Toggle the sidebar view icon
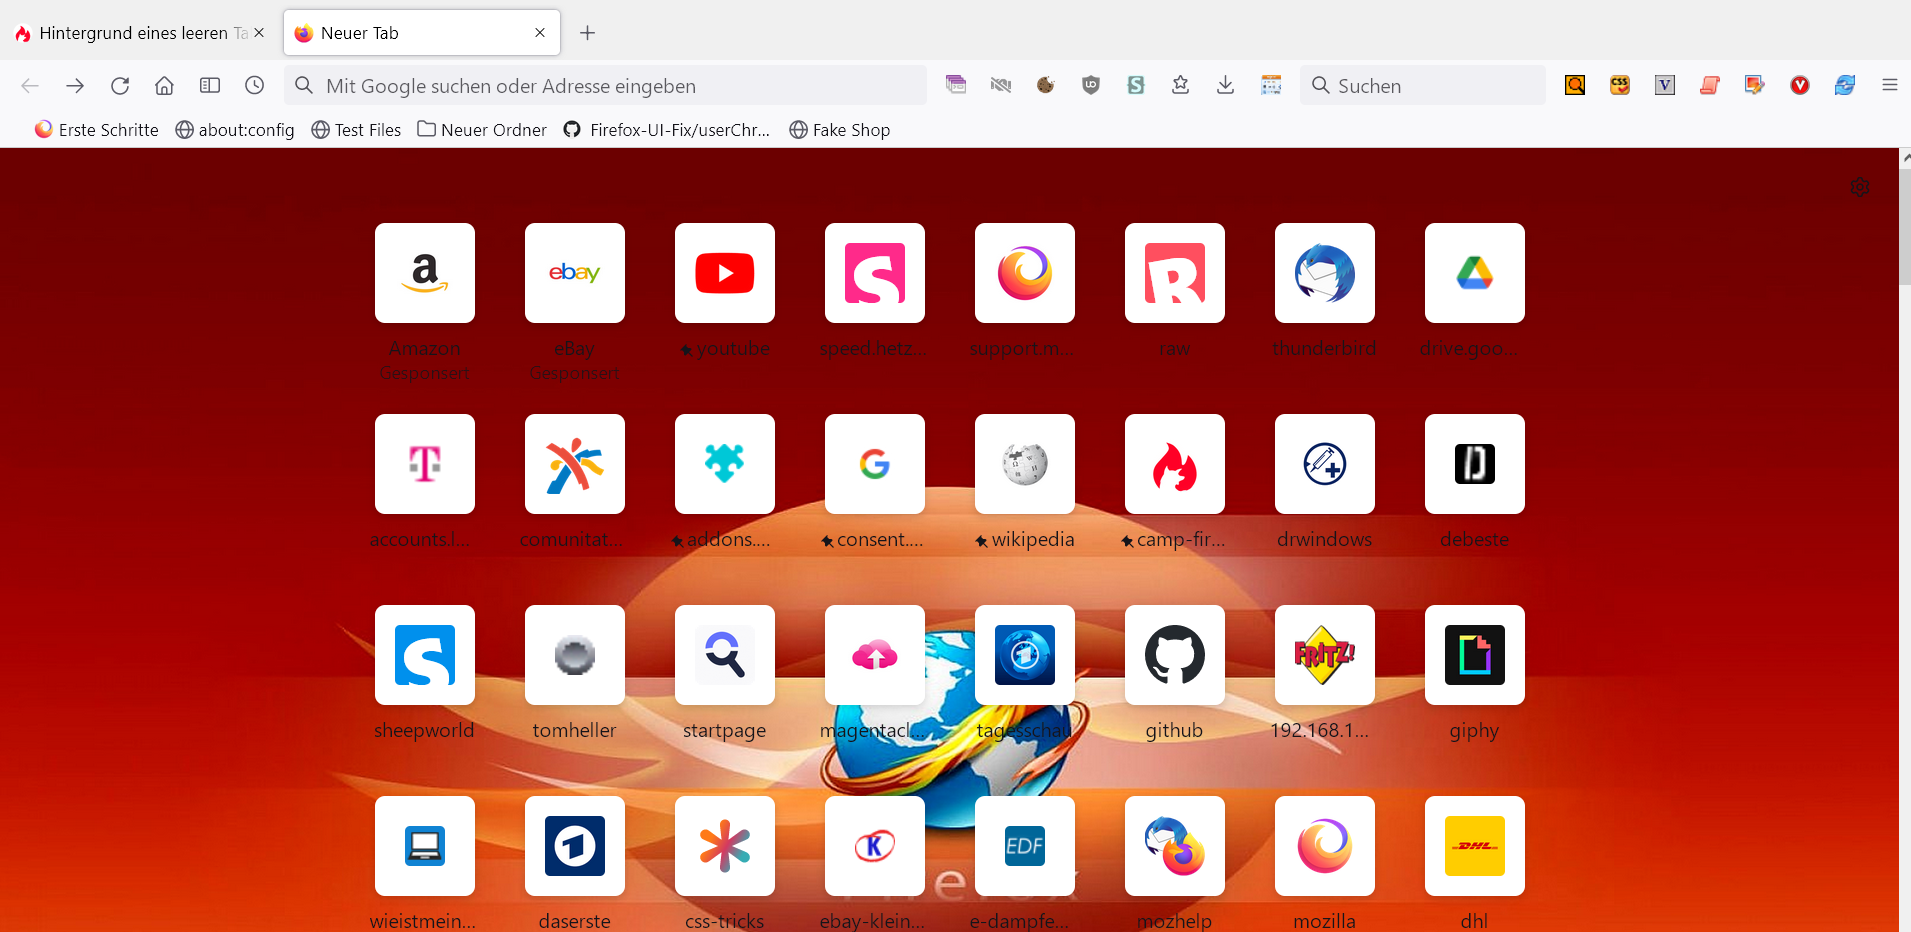1911x932 pixels. pos(210,86)
